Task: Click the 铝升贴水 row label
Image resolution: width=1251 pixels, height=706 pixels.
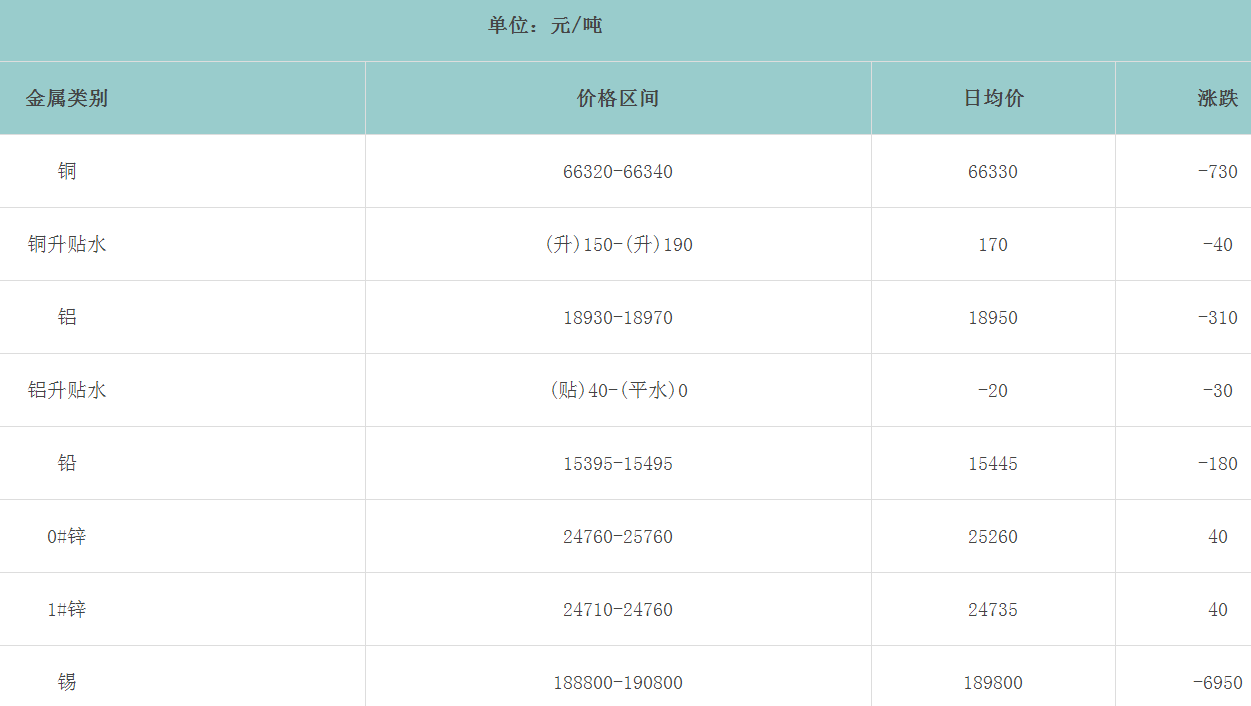Action: click(67, 390)
